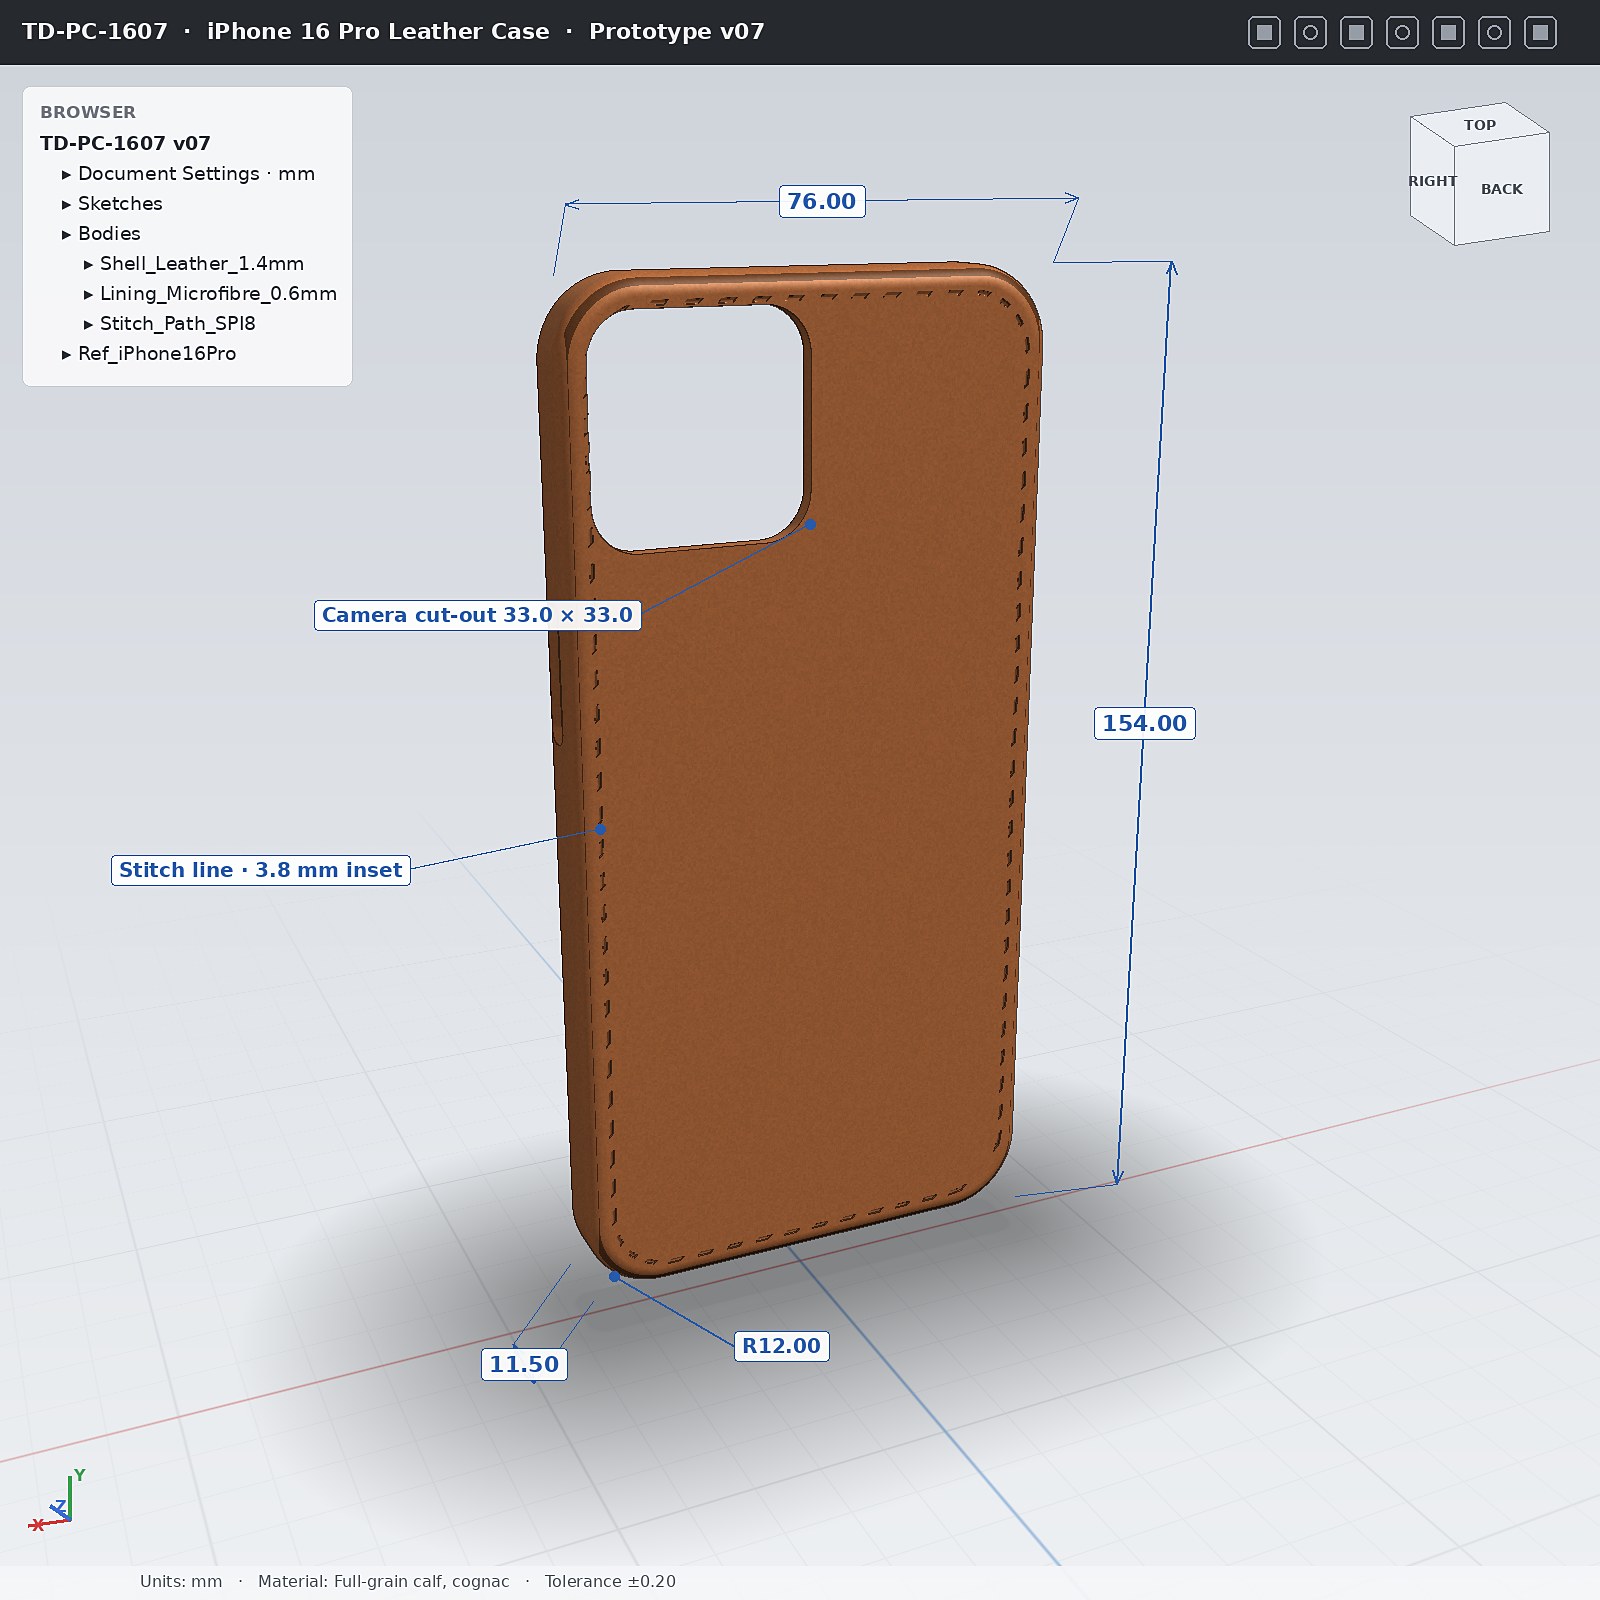
Task: Click the last circle icon in the top toolbar
Action: (x=1494, y=32)
